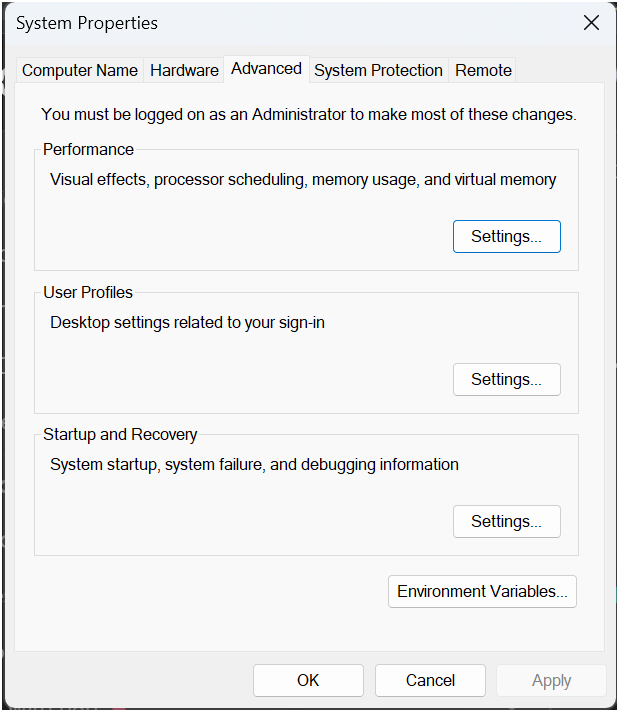Click the desktop settings sign-in description
Viewport: 619px width, 712px height.
click(187, 322)
